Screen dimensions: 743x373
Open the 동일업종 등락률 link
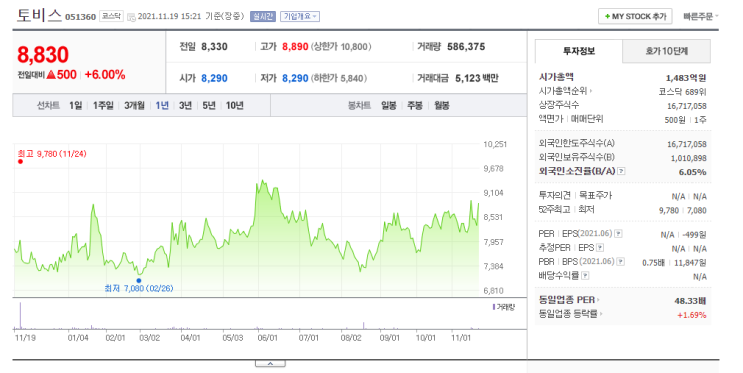[570, 314]
